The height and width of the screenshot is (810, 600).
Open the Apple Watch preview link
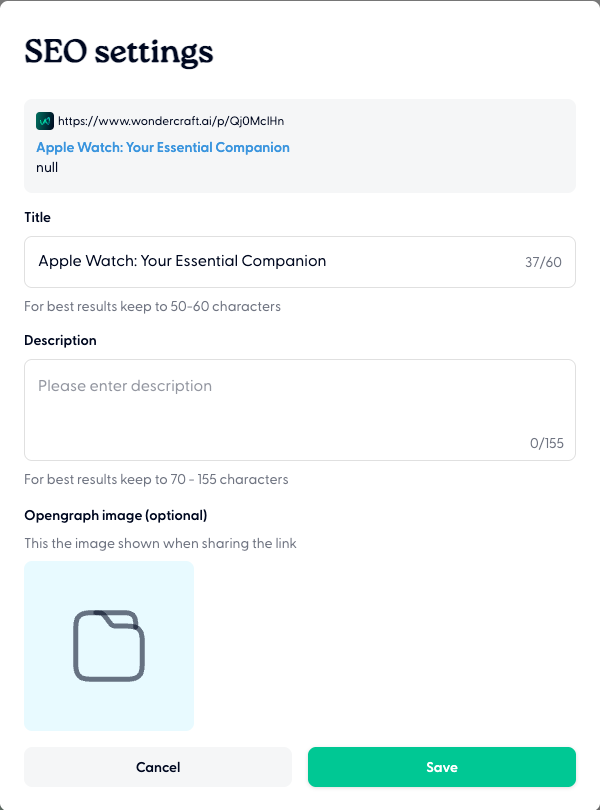point(163,147)
